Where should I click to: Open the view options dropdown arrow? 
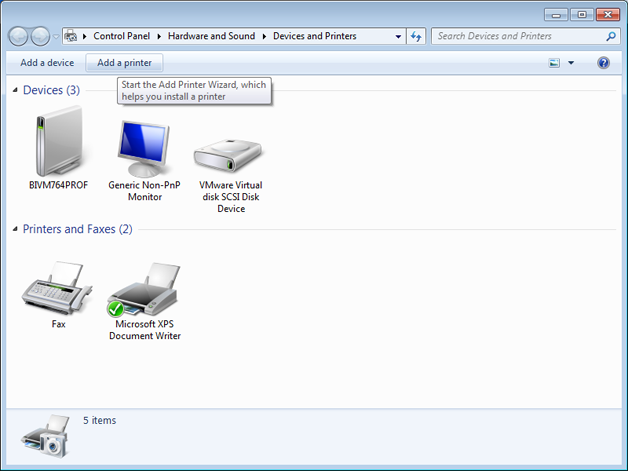click(x=571, y=63)
